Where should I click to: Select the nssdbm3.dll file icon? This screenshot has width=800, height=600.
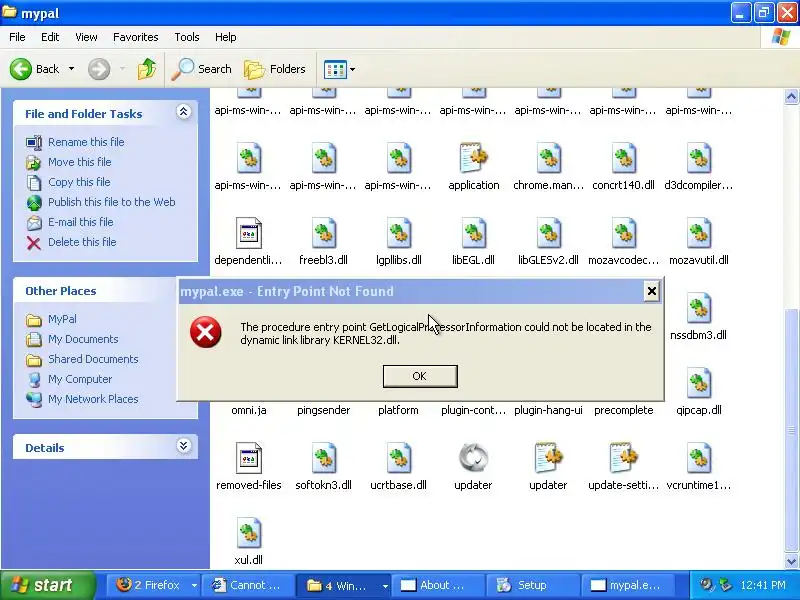pos(698,308)
